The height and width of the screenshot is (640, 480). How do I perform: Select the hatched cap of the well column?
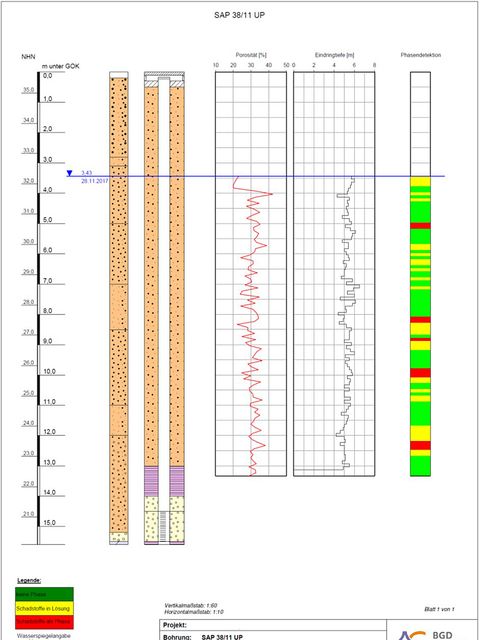(164, 80)
